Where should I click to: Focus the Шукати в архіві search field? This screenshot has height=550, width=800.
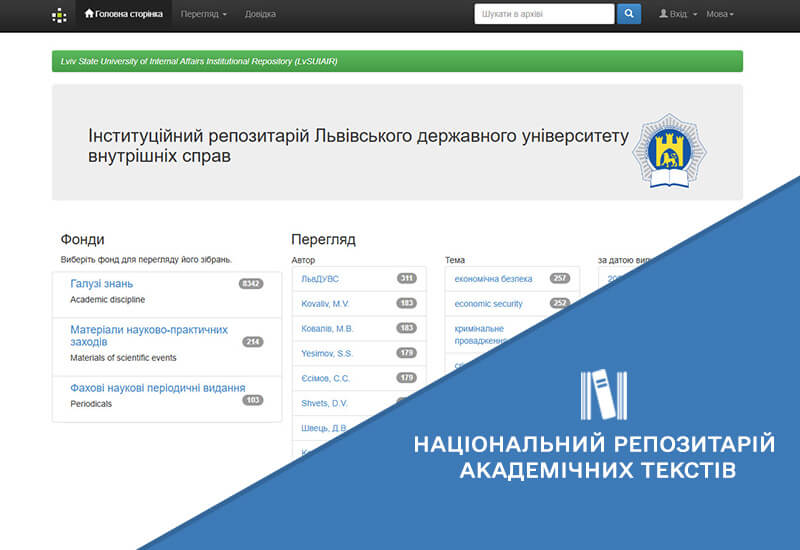point(544,14)
